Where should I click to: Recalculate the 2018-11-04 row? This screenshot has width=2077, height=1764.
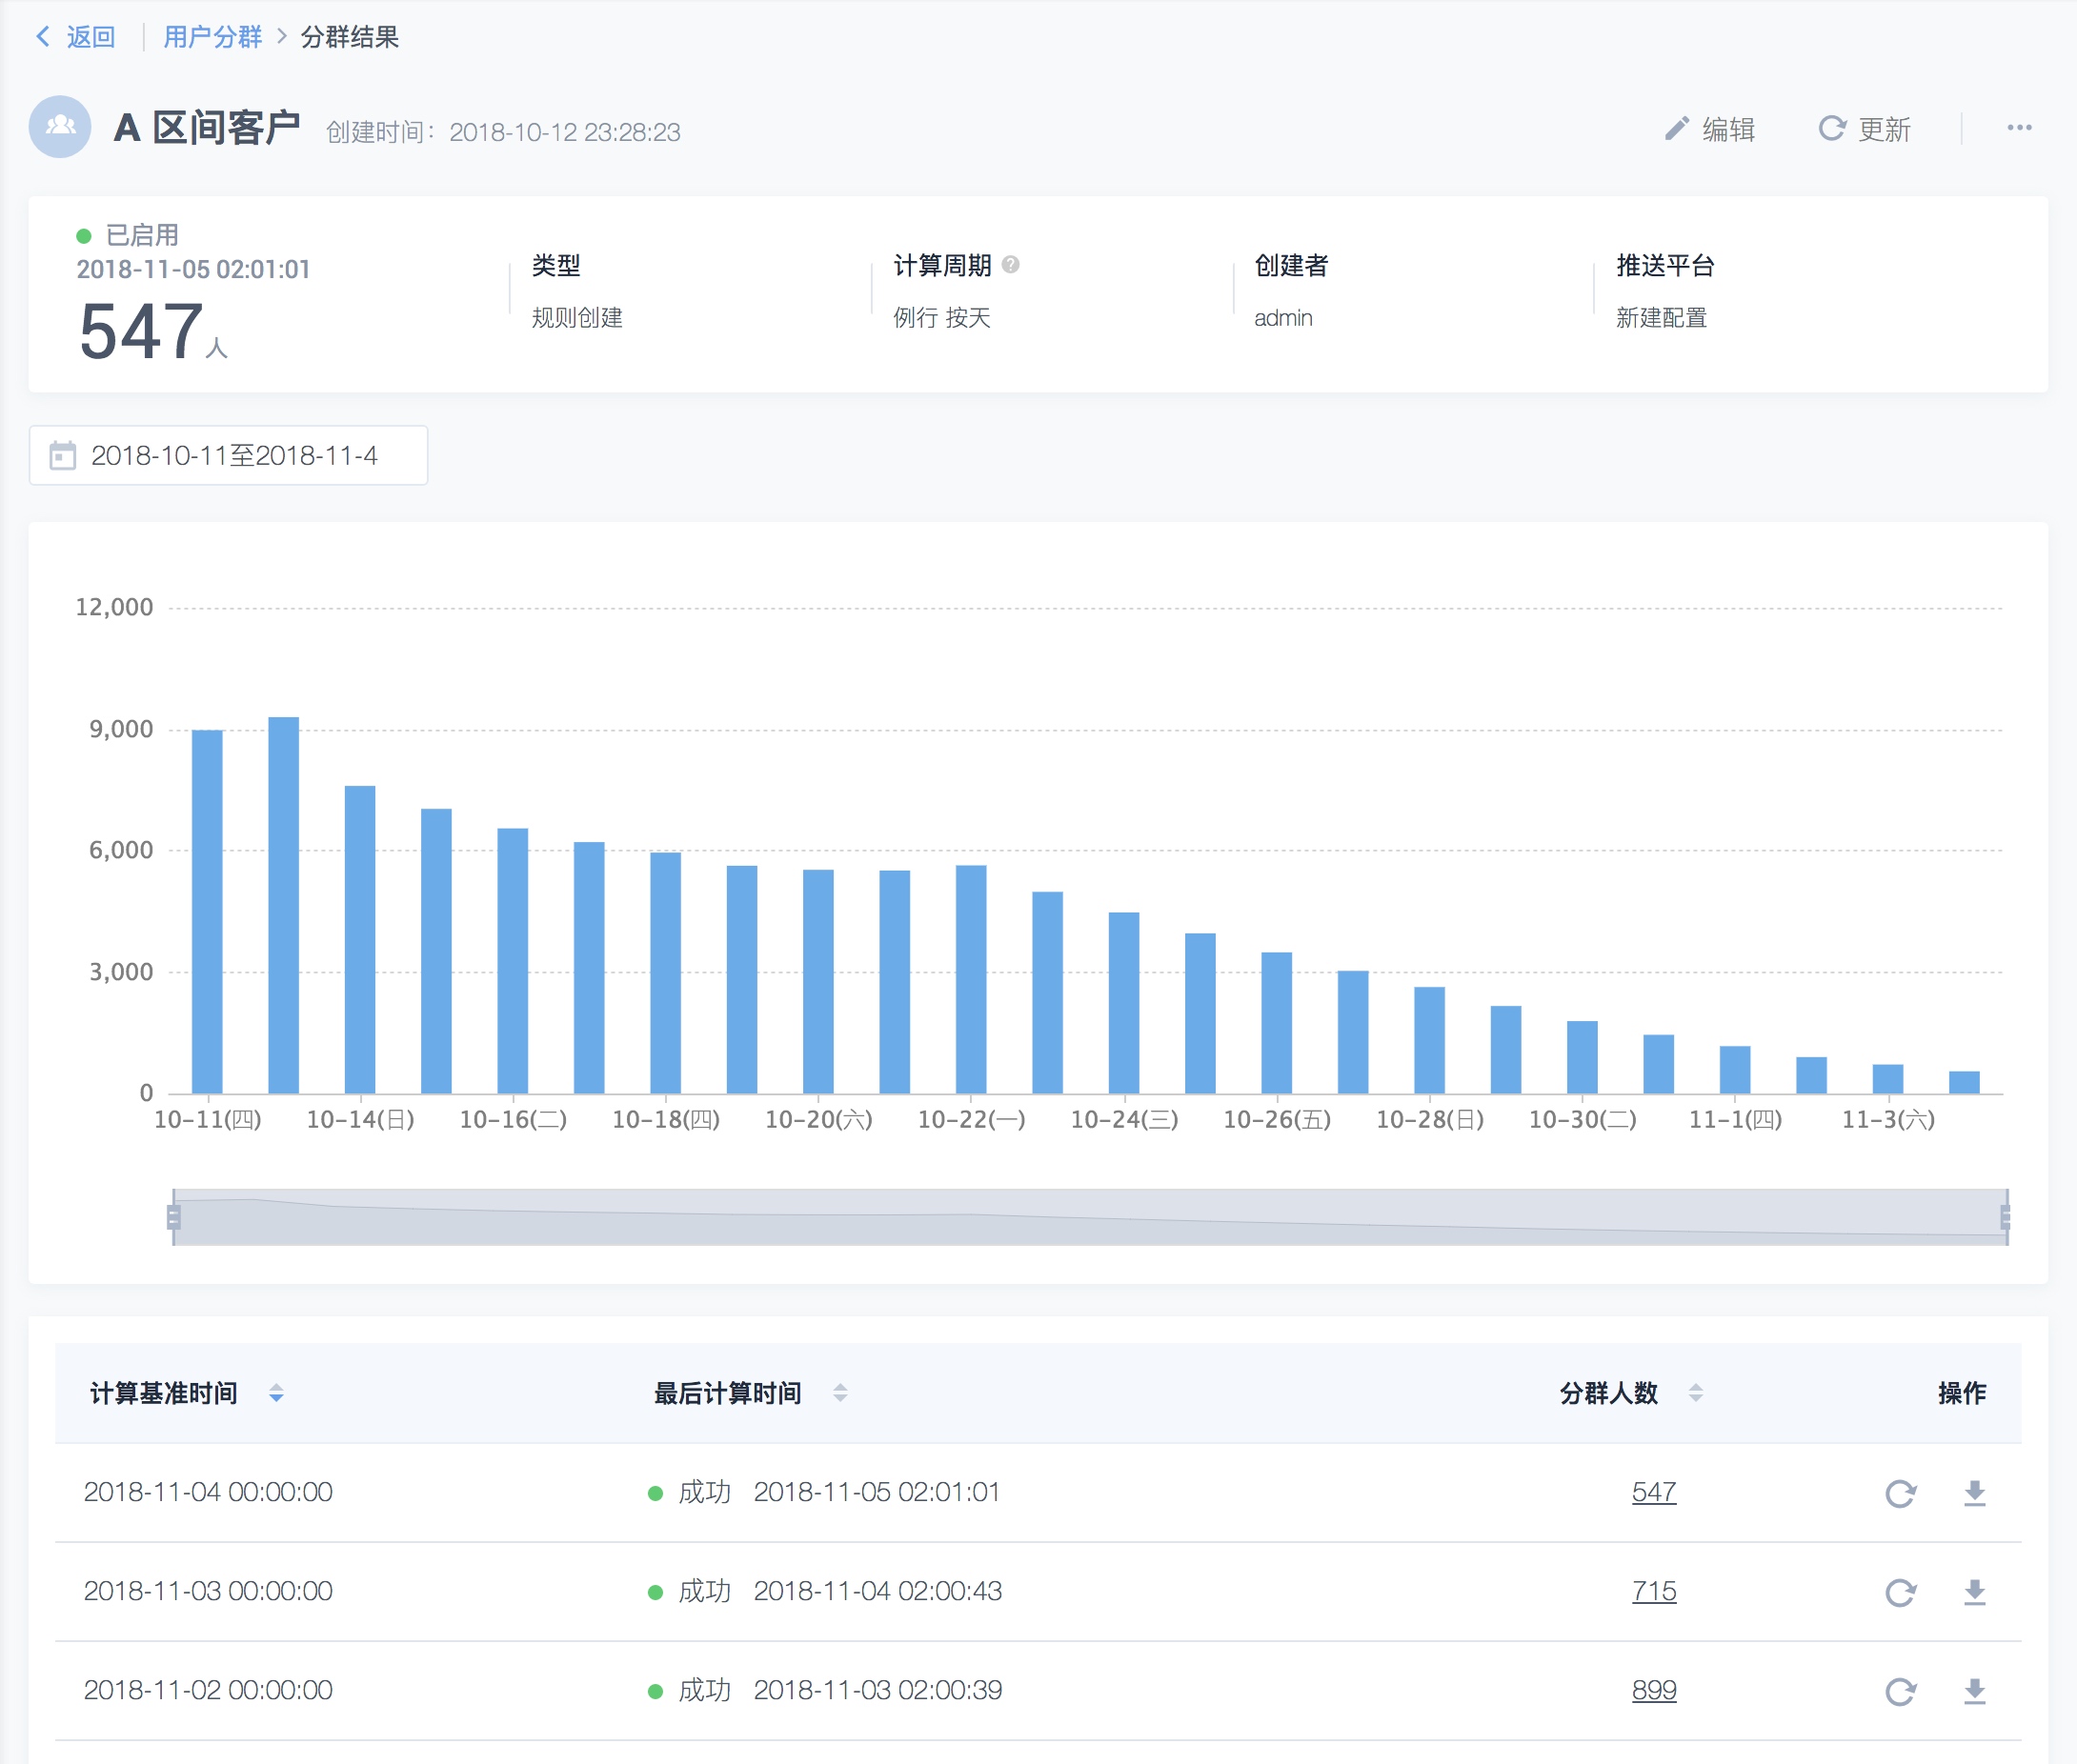click(x=1900, y=1493)
